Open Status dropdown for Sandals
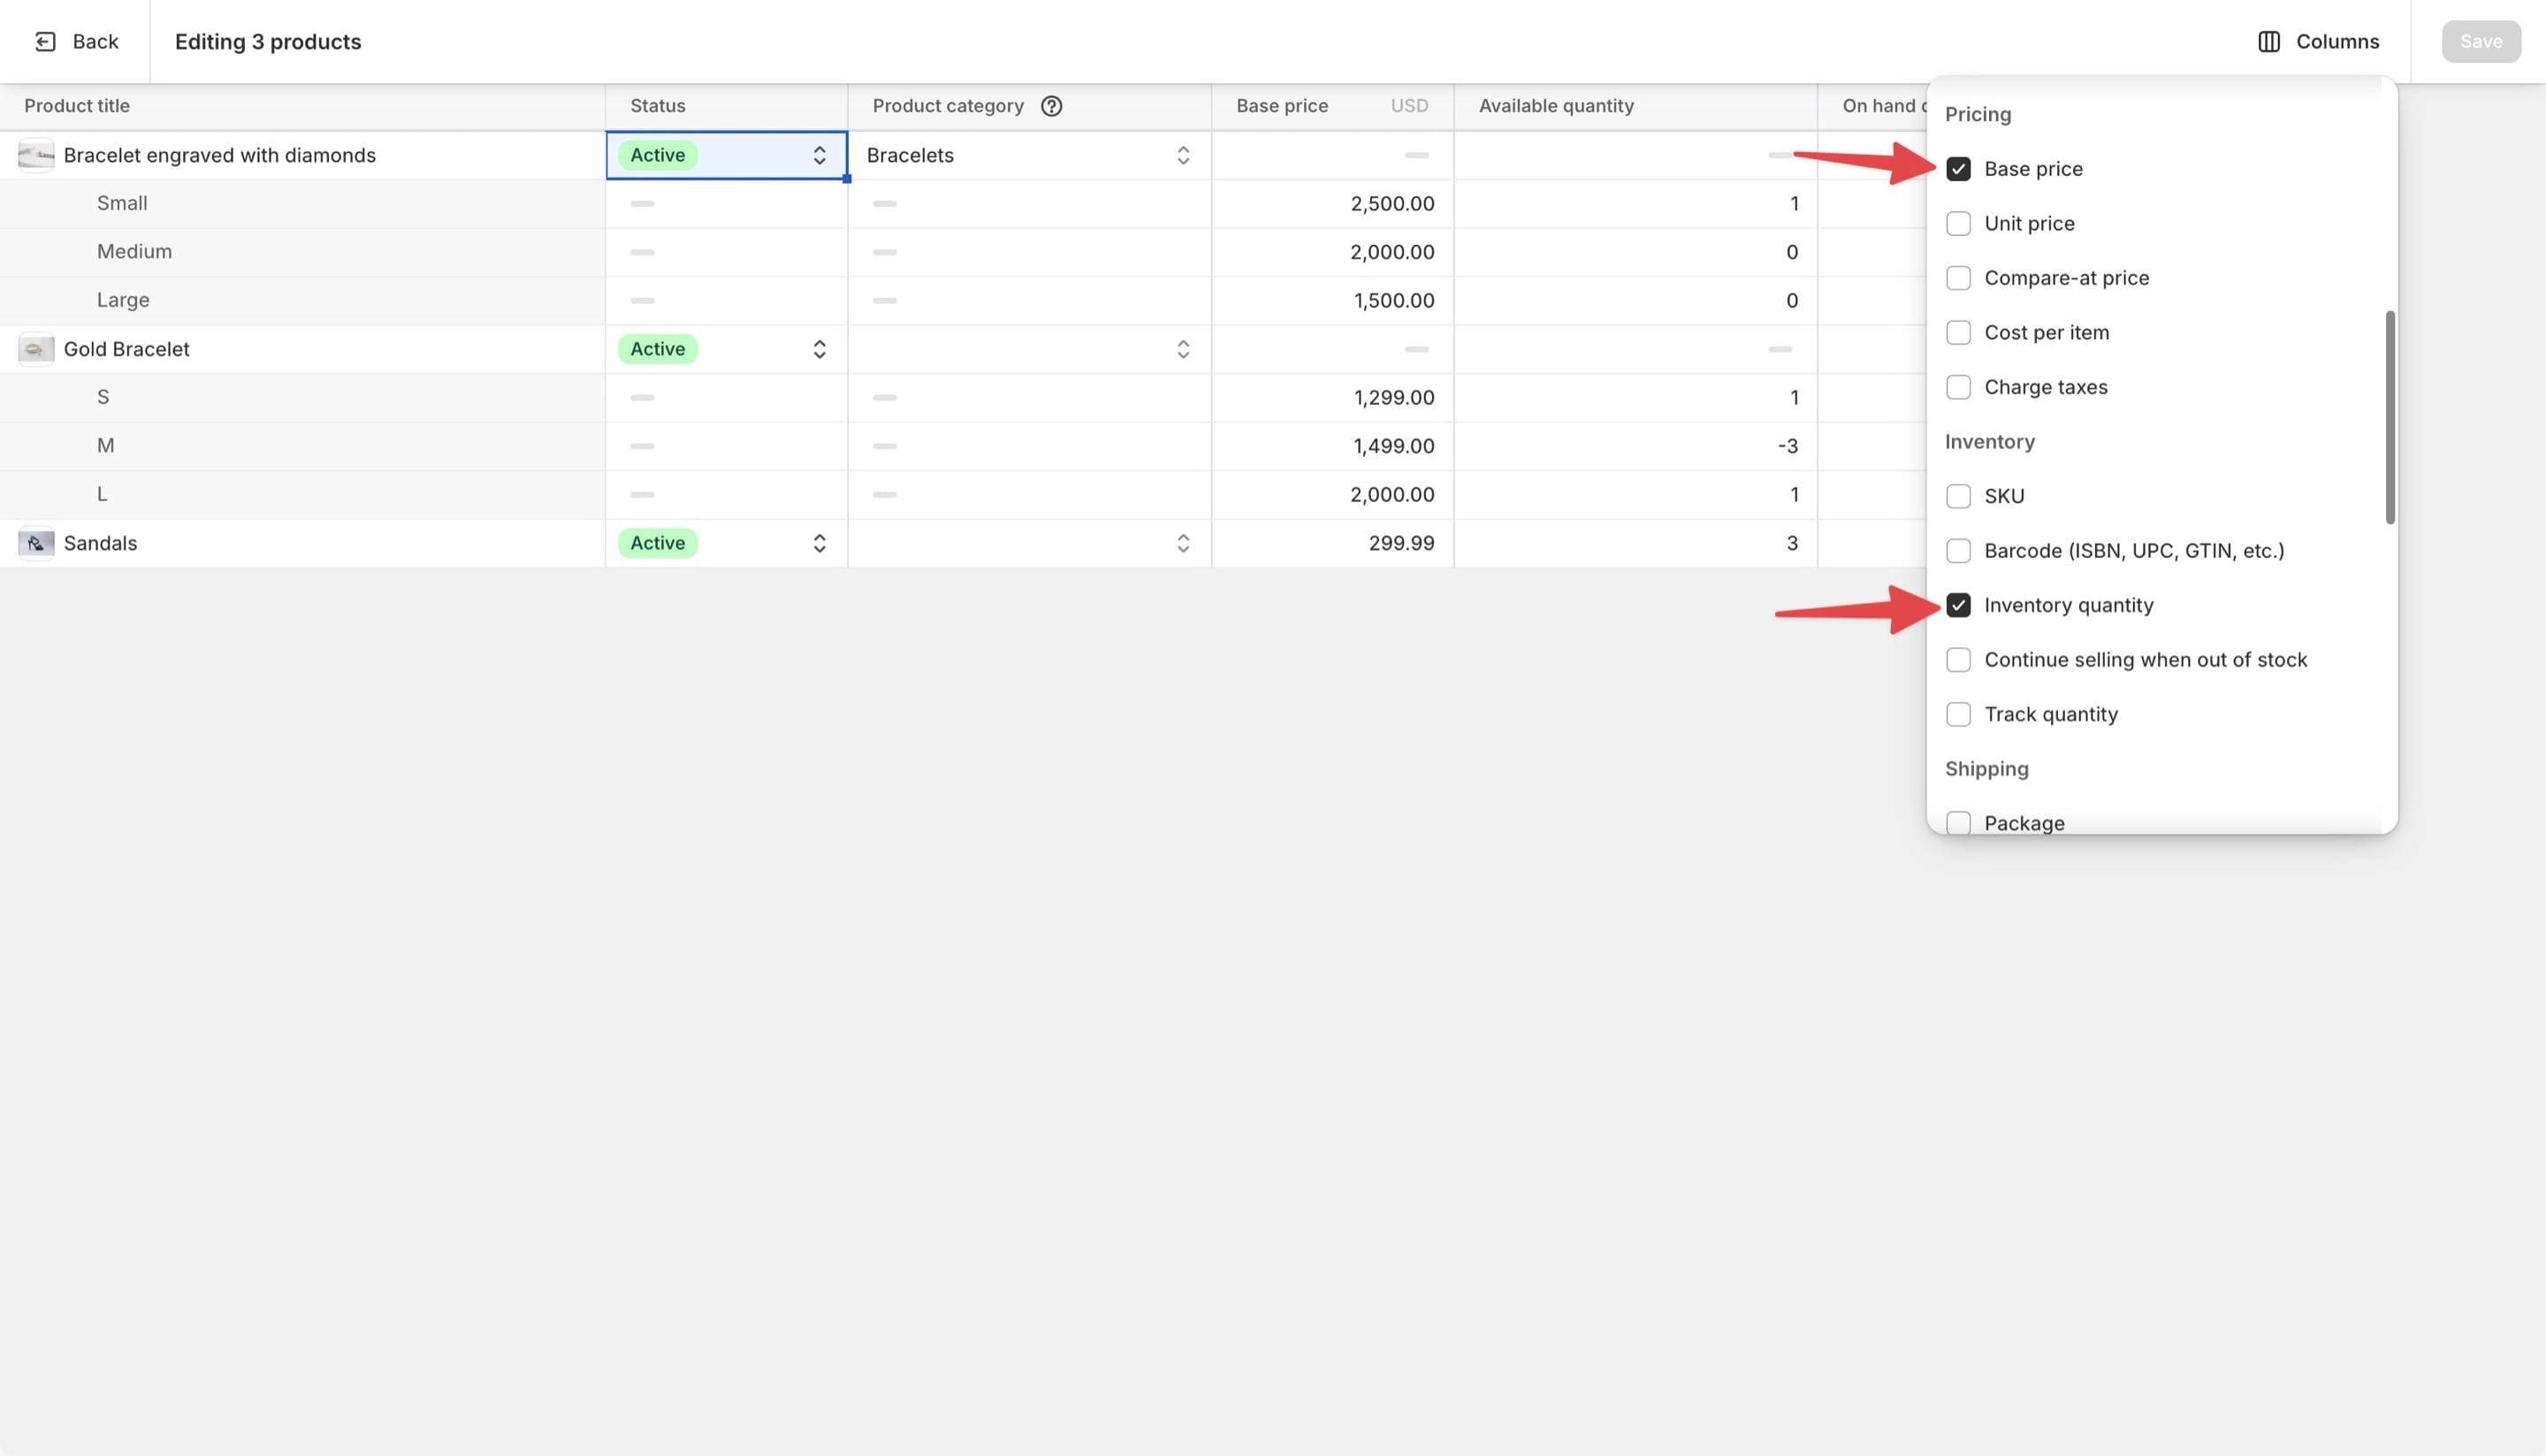2546x1456 pixels. point(726,543)
